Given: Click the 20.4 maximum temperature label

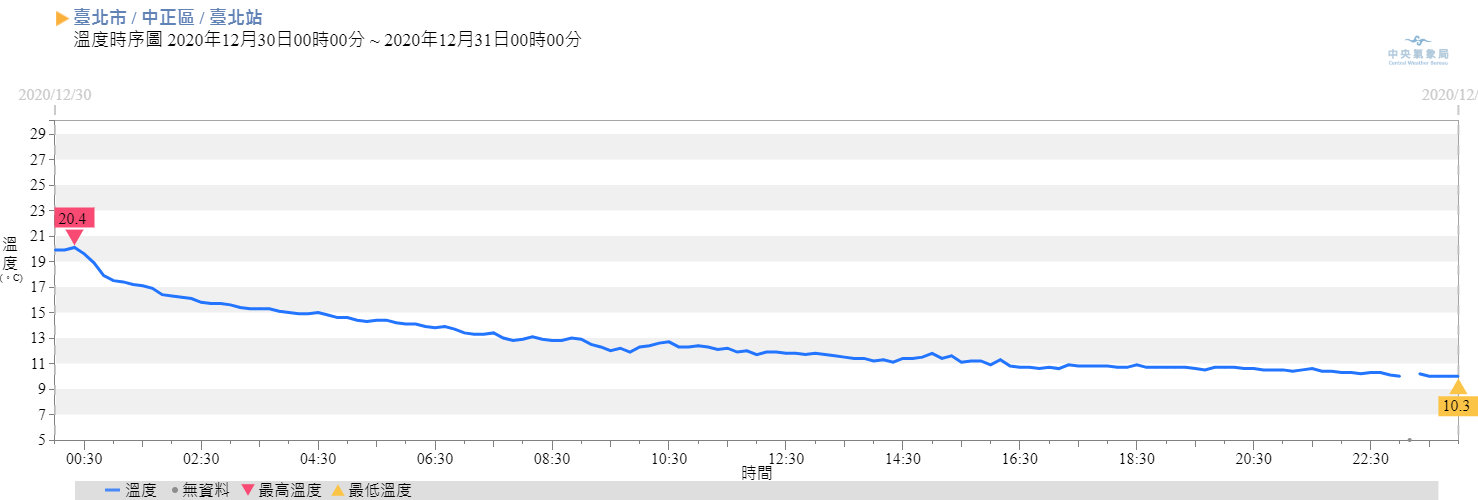Looking at the screenshot, I should click(74, 219).
